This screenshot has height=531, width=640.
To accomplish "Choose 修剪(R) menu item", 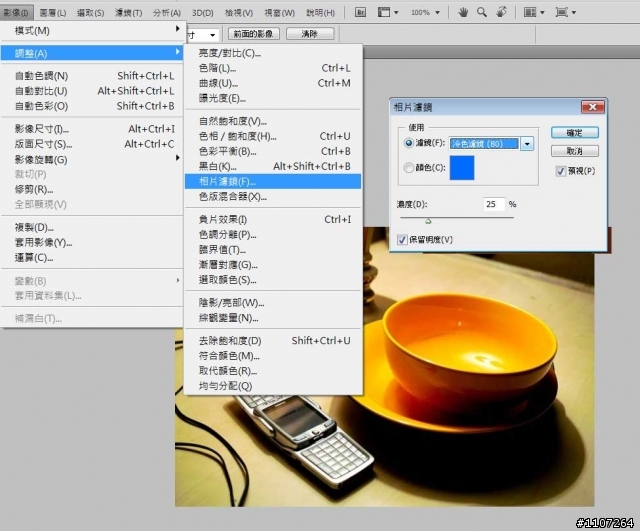I will (x=91, y=189).
